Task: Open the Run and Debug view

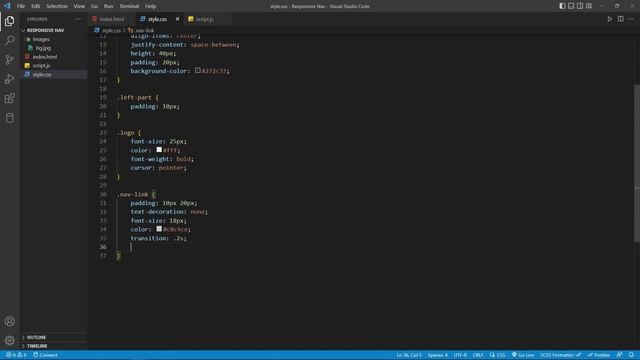Action: tap(9, 79)
